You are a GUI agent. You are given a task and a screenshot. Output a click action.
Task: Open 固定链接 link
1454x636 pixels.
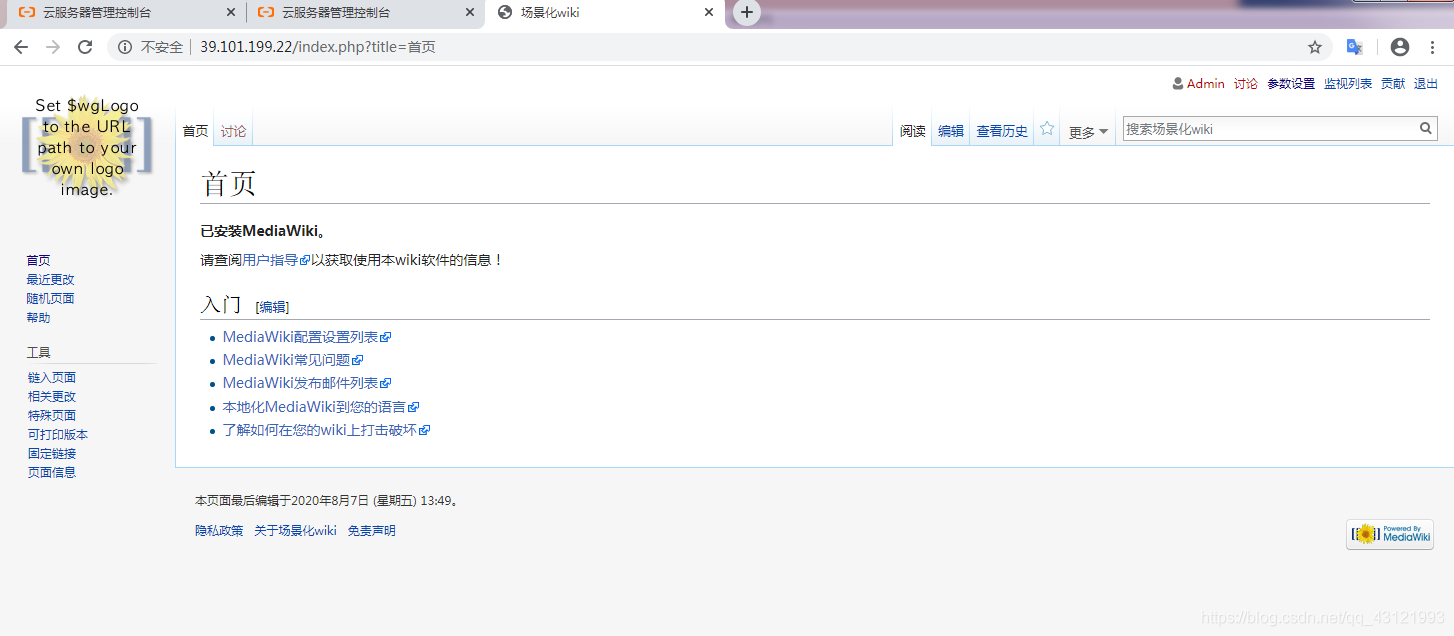pos(52,453)
